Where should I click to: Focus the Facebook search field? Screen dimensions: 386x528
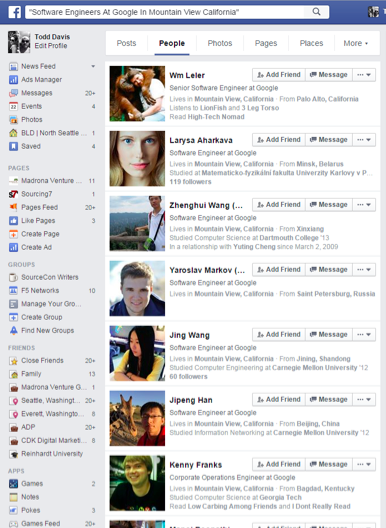point(165,12)
